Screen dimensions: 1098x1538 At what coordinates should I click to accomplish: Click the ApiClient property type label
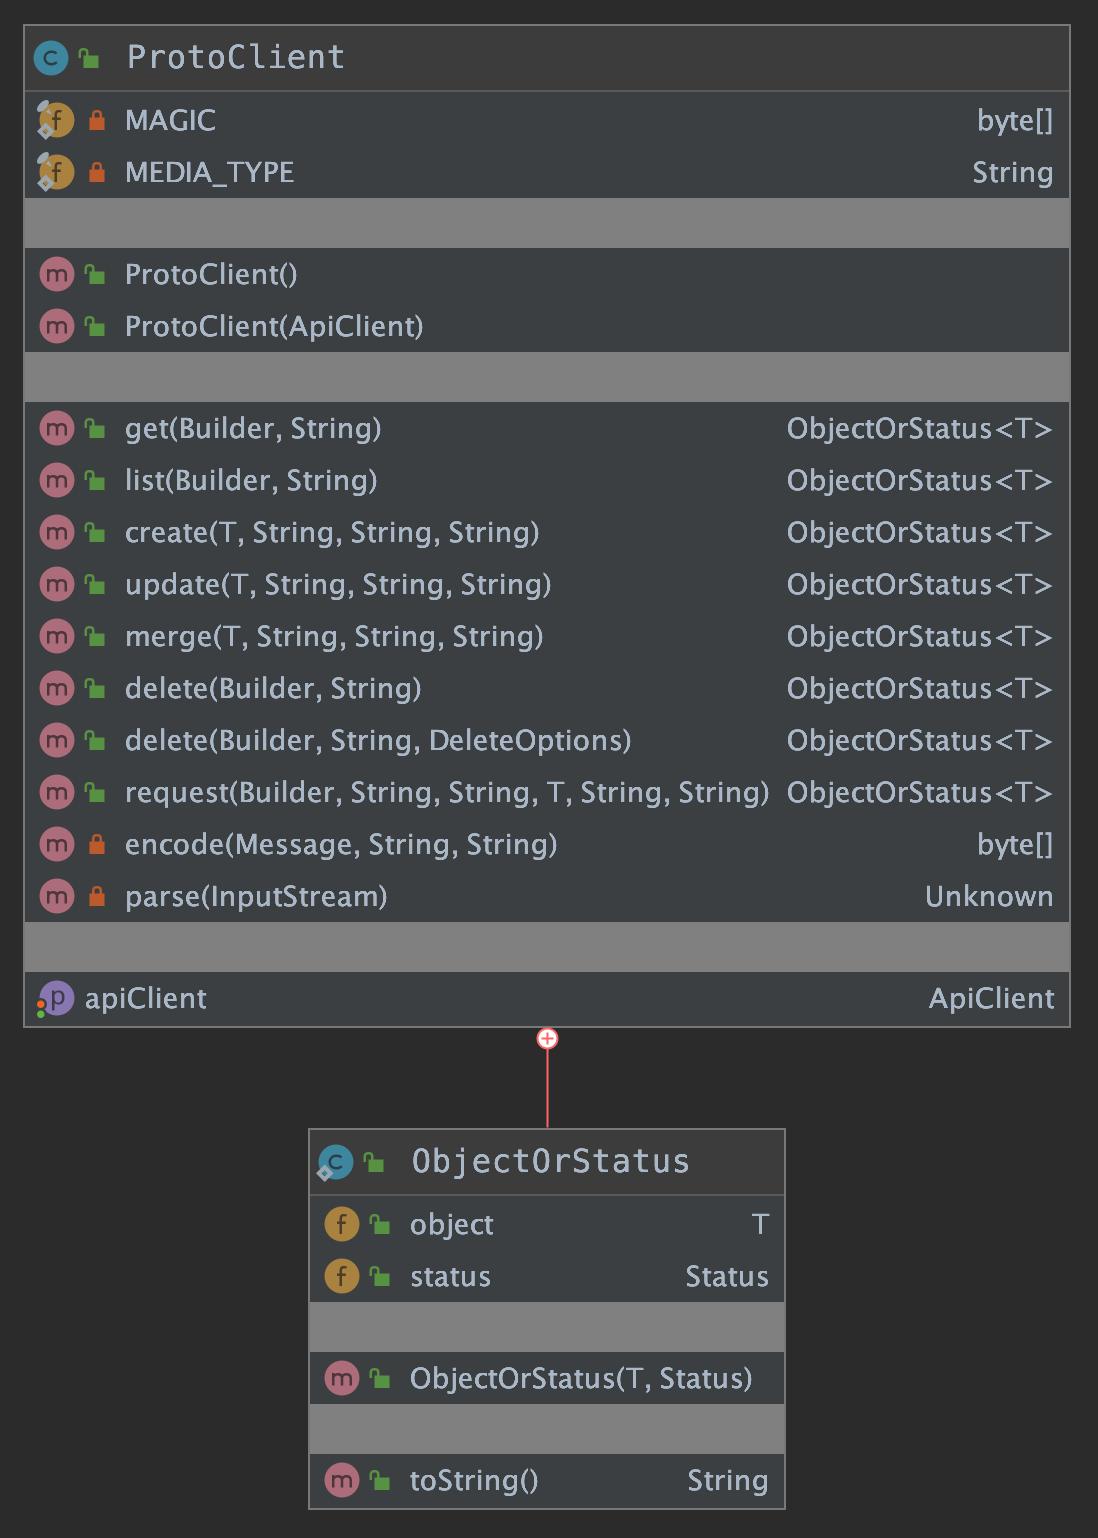tap(991, 999)
